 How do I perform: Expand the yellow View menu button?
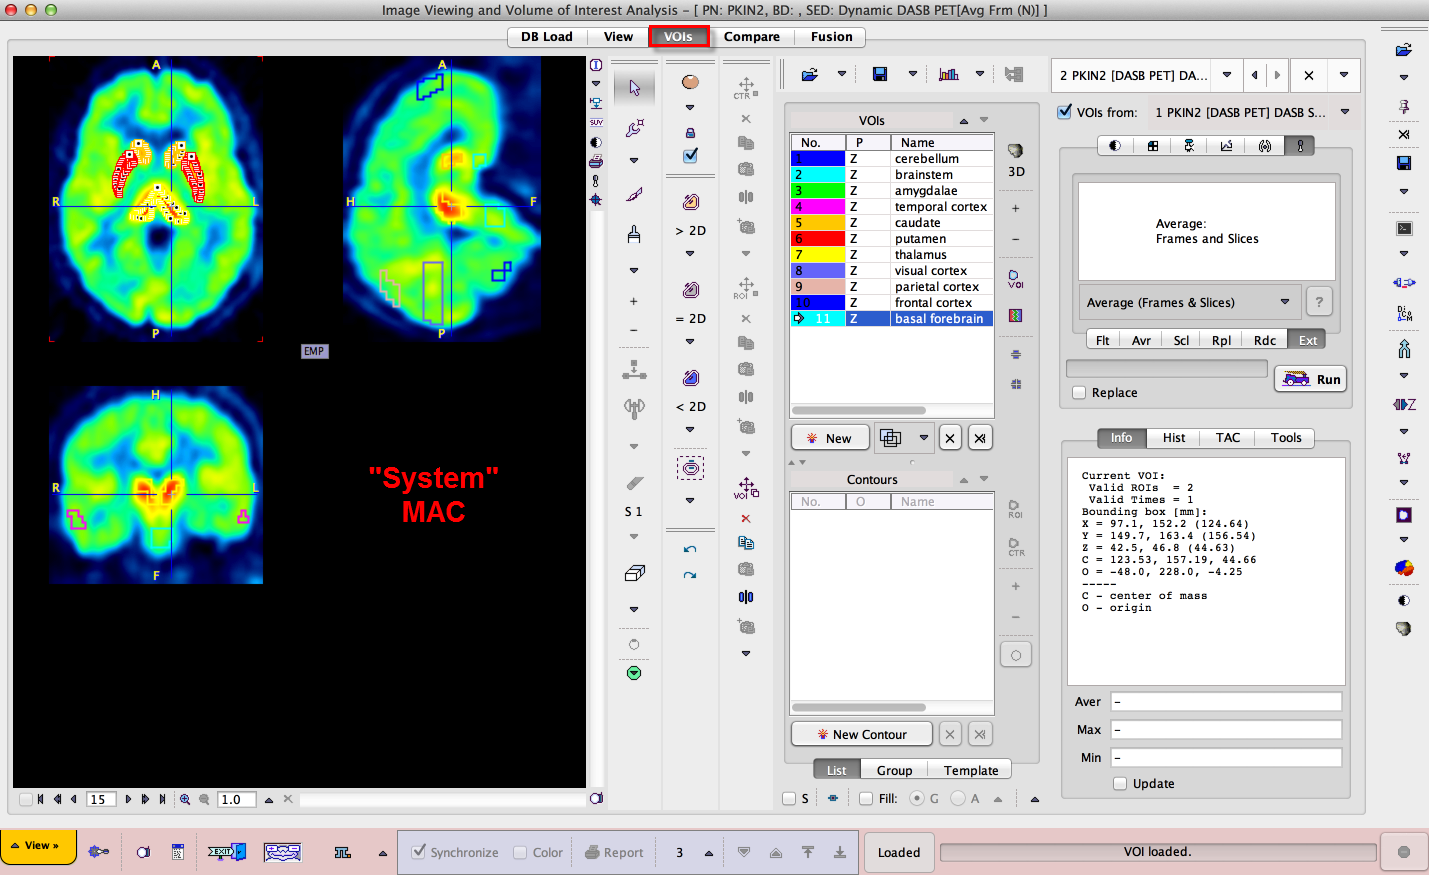click(x=38, y=846)
